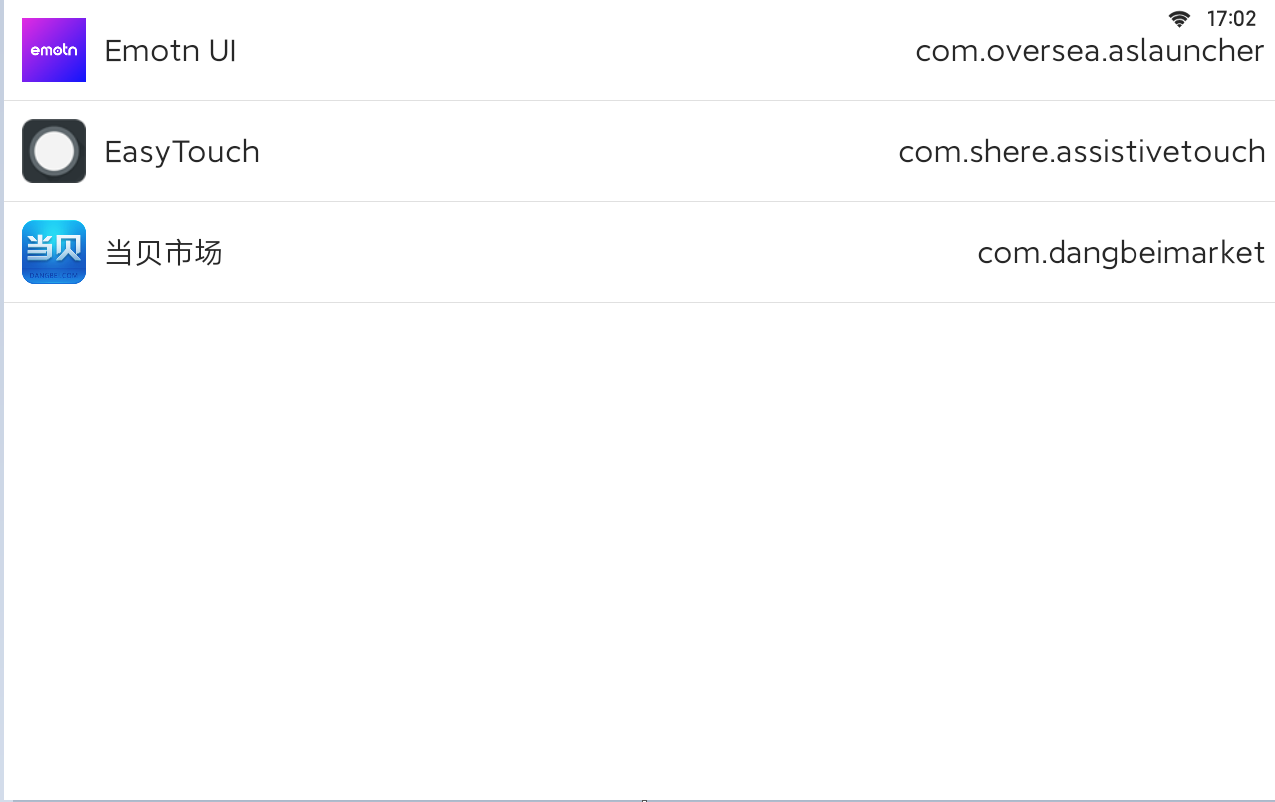Select the EasyTouch app name label
The image size is (1275, 802).
click(x=182, y=152)
